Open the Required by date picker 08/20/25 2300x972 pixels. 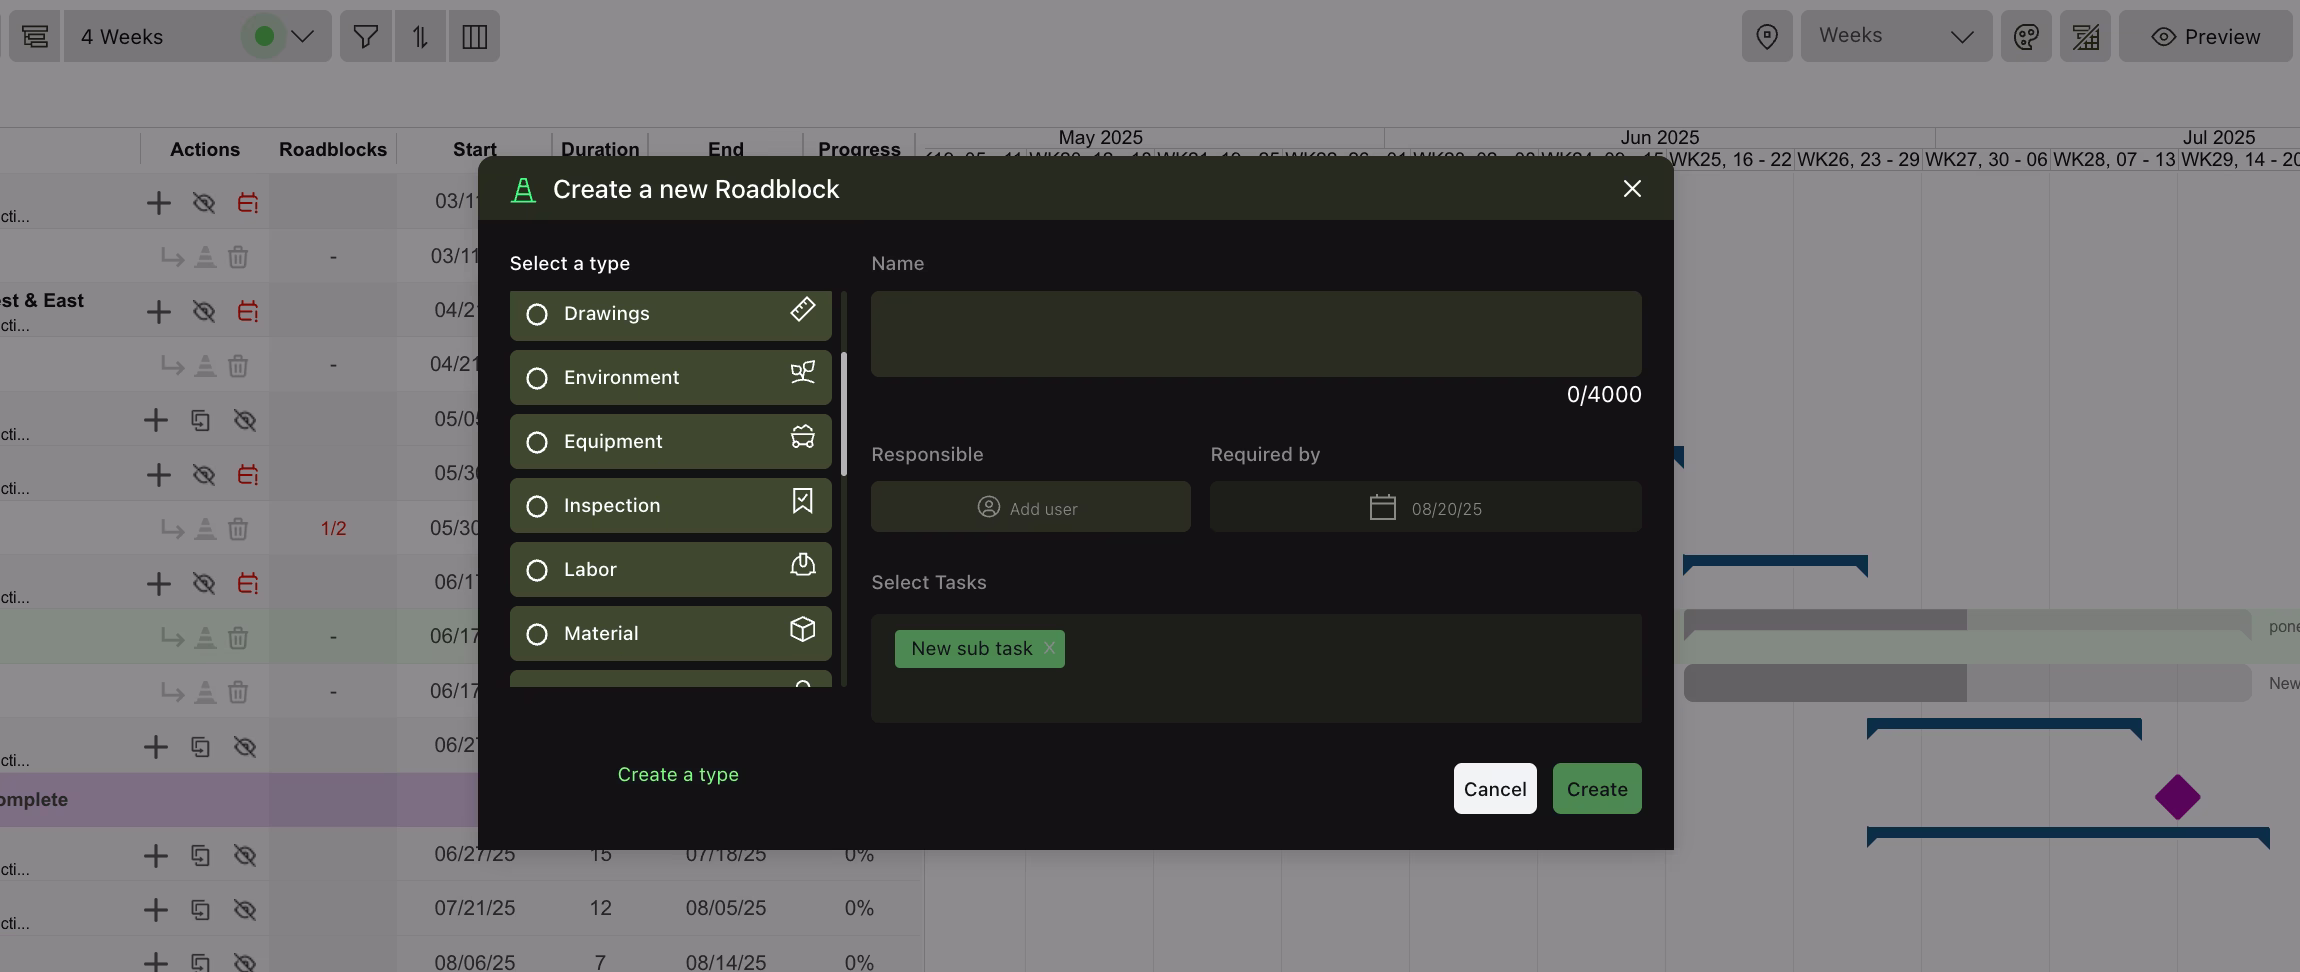[x=1426, y=507]
